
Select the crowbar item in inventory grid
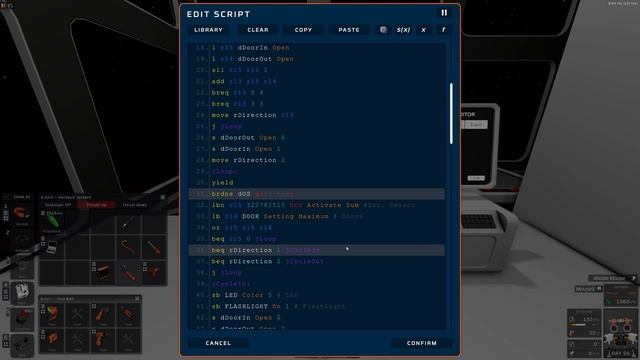(x=128, y=247)
